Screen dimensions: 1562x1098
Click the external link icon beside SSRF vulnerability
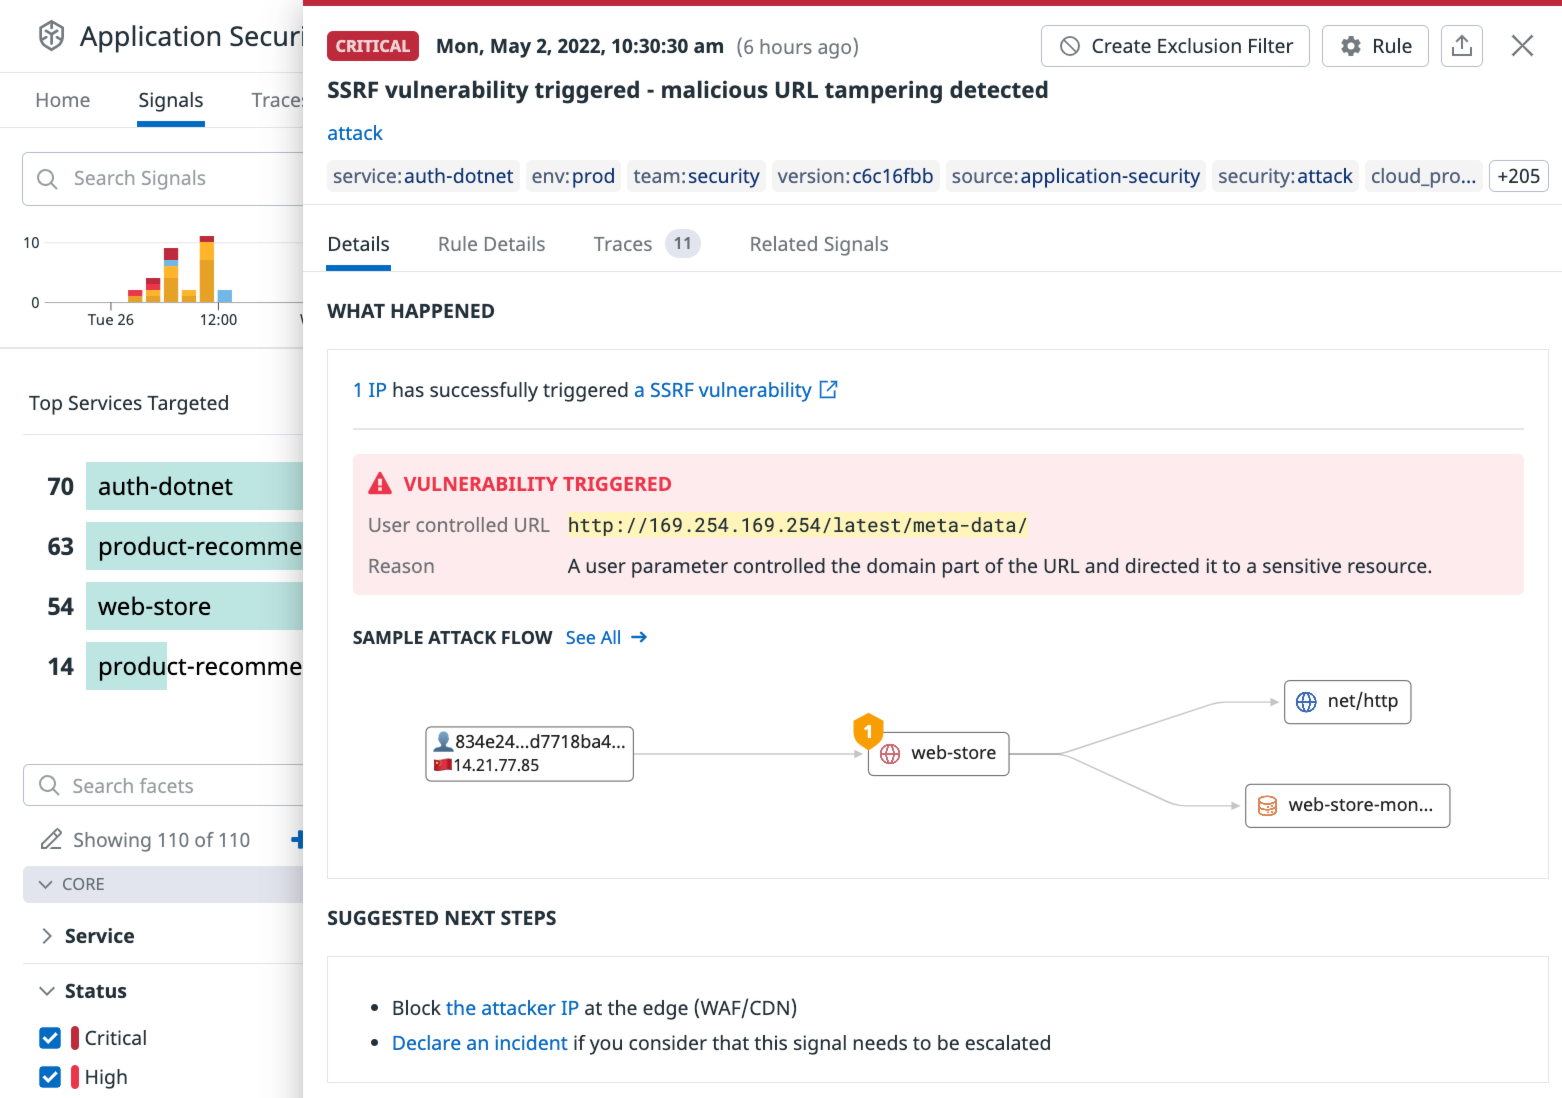tap(828, 390)
